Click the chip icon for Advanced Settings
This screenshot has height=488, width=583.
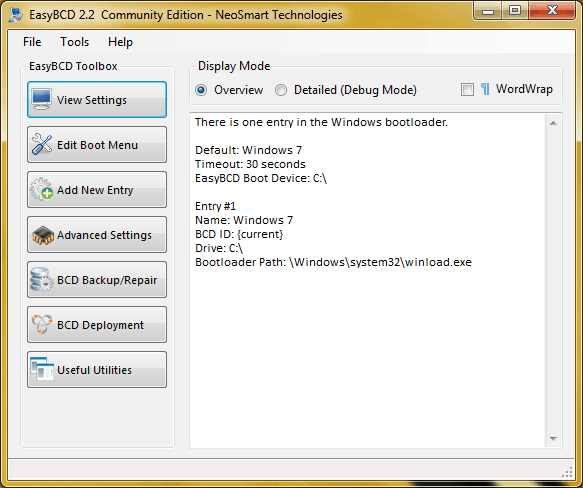[x=43, y=235]
